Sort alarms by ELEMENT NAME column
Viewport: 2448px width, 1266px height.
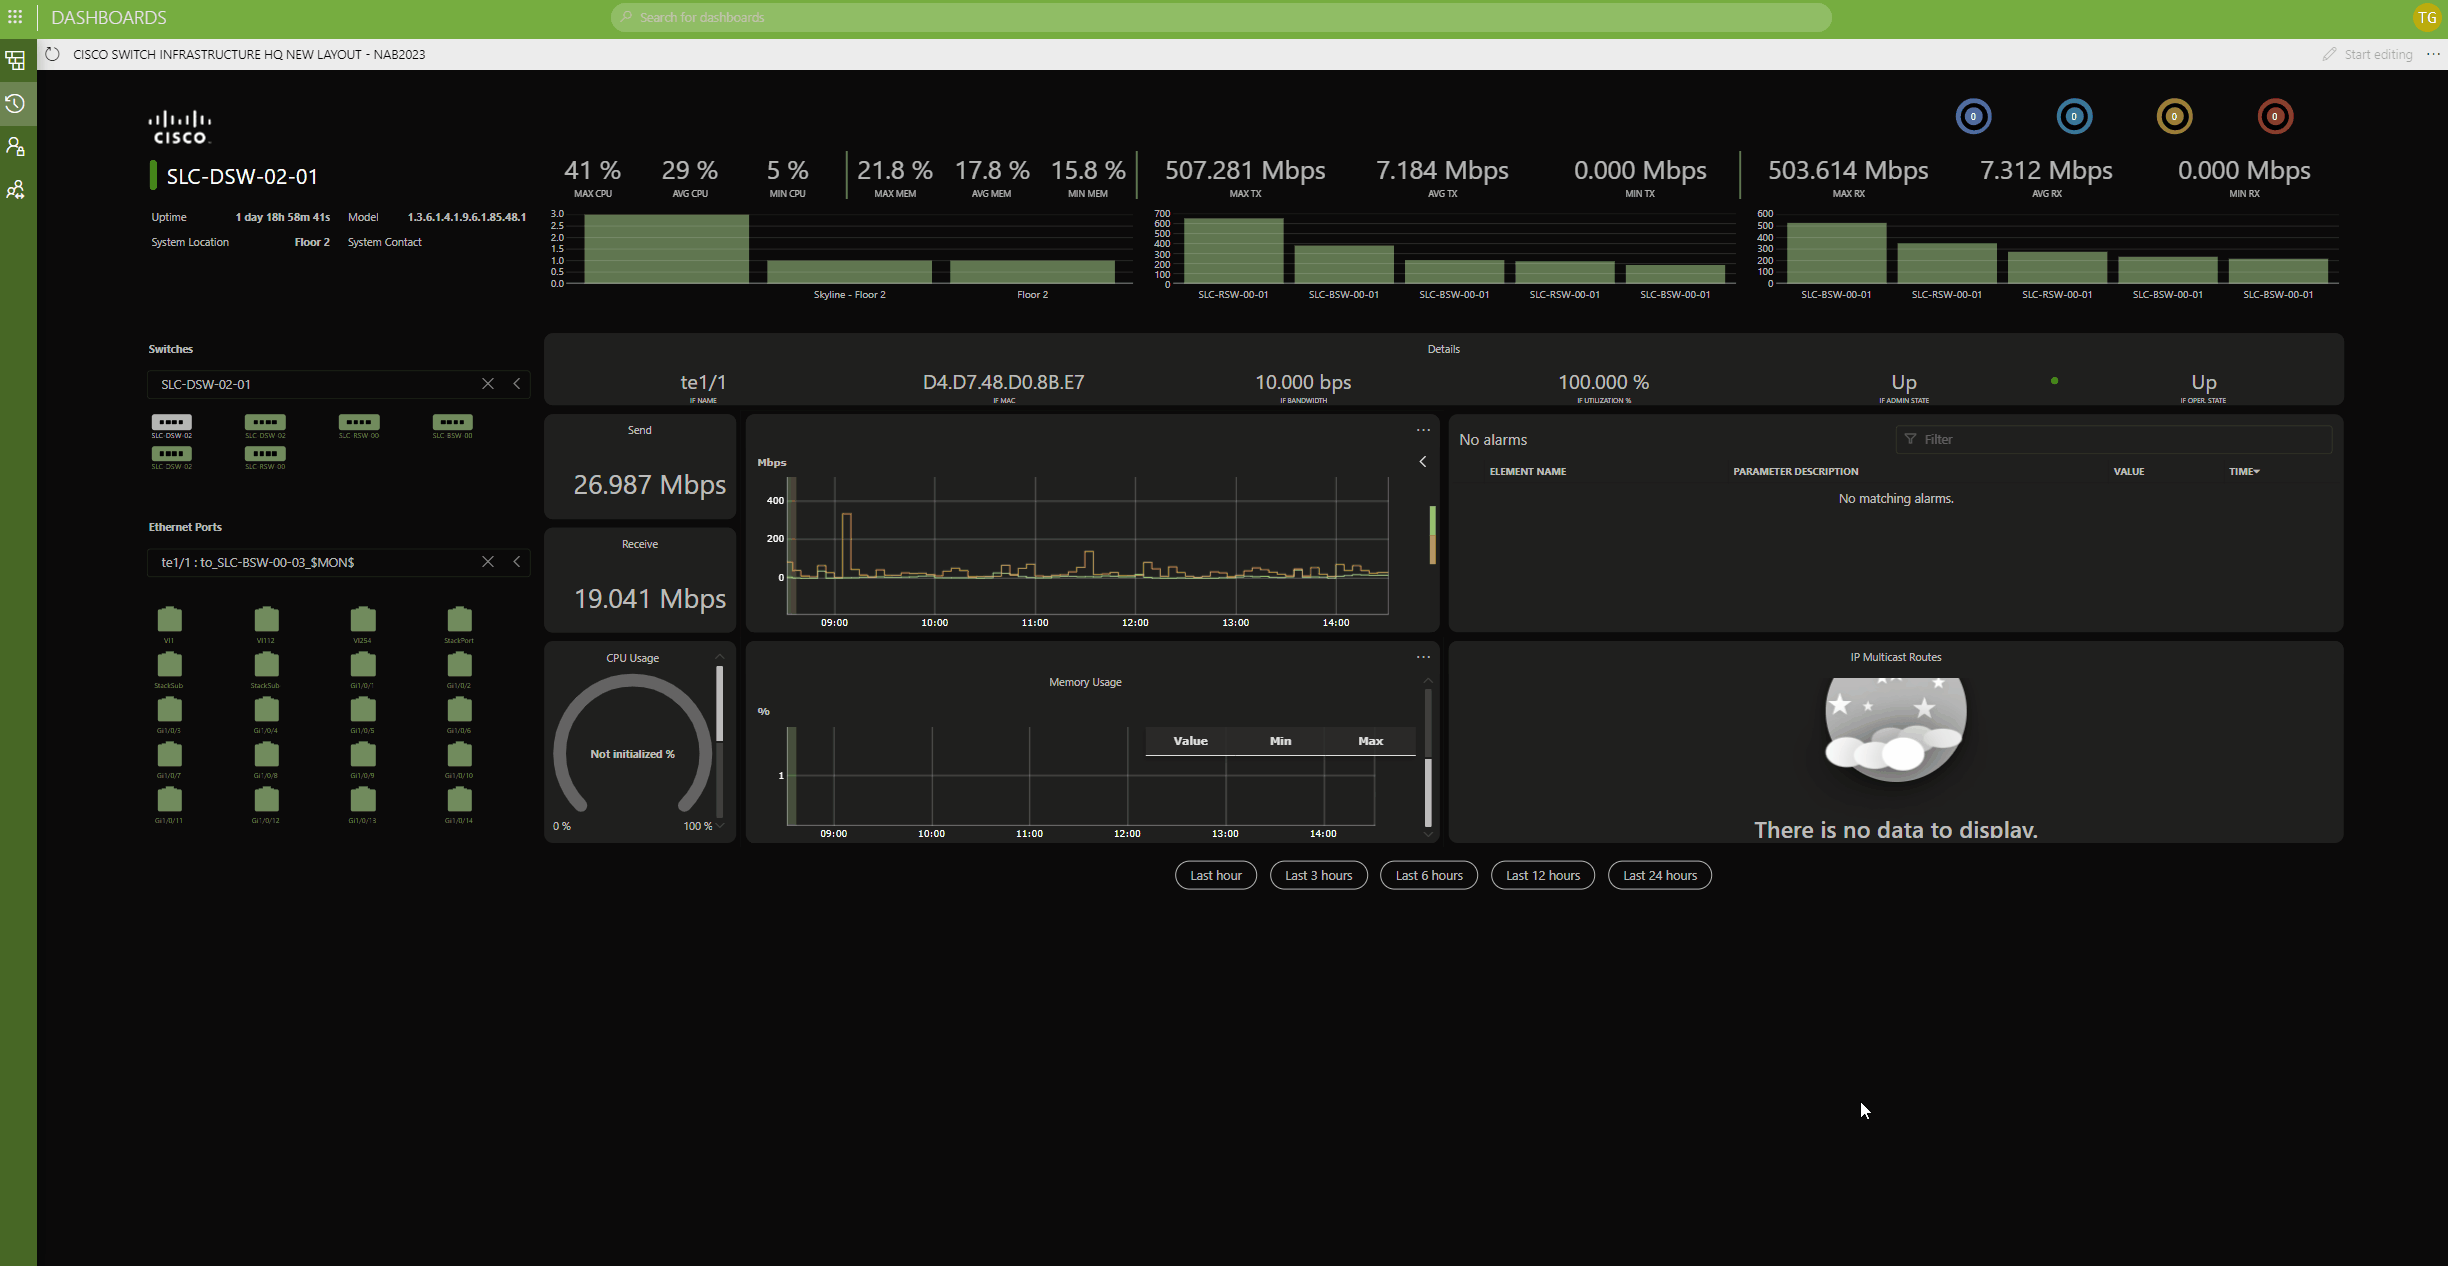(1527, 471)
